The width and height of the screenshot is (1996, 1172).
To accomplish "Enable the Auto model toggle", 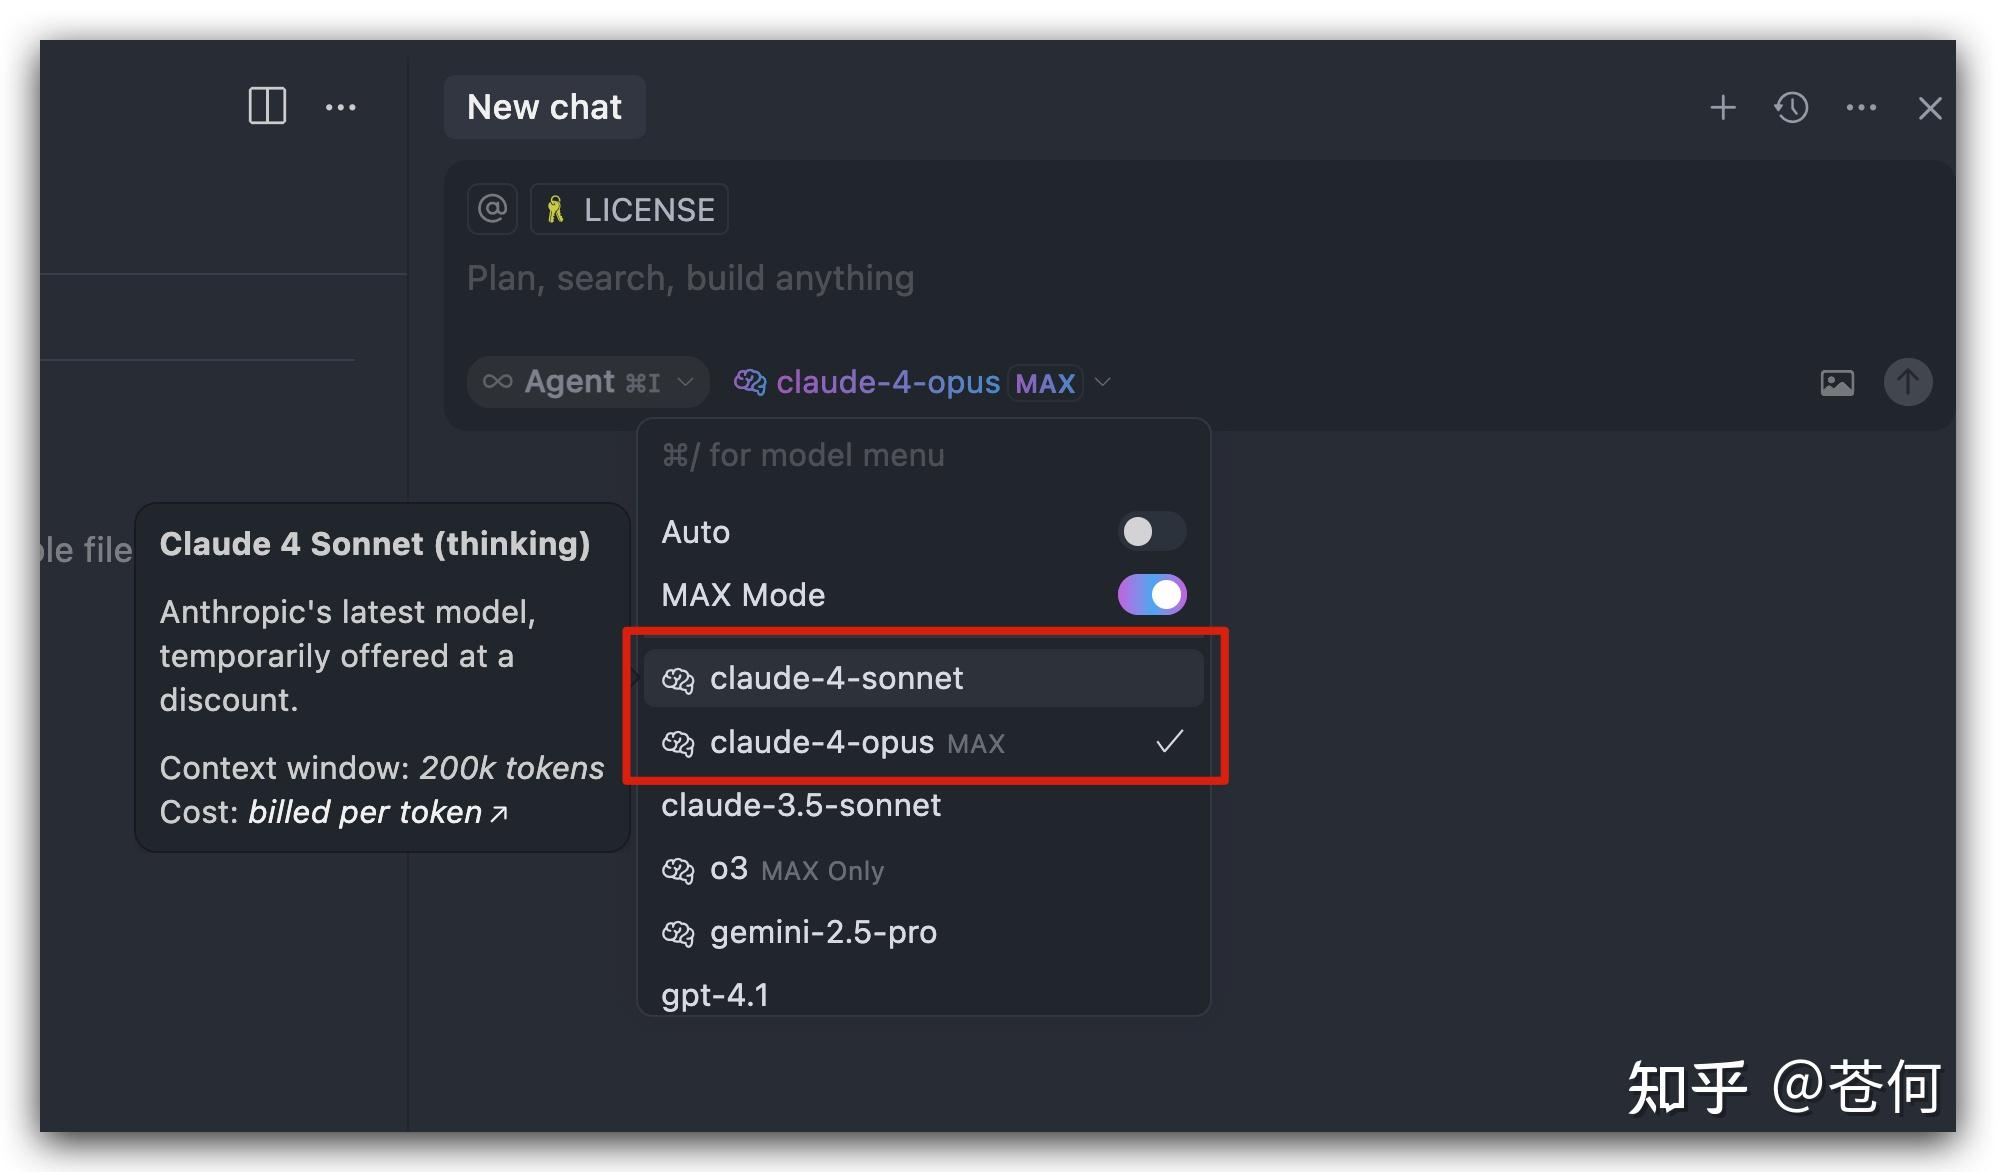I will point(1151,532).
